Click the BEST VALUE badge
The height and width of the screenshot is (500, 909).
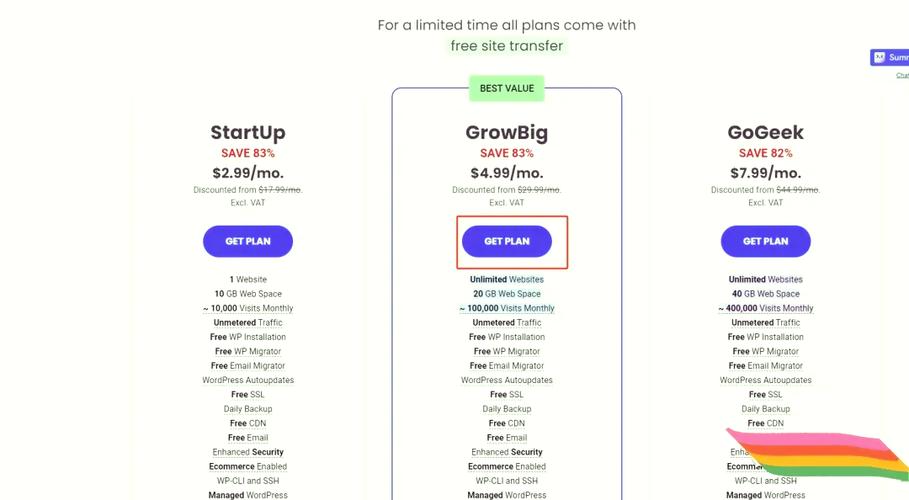[x=507, y=88]
